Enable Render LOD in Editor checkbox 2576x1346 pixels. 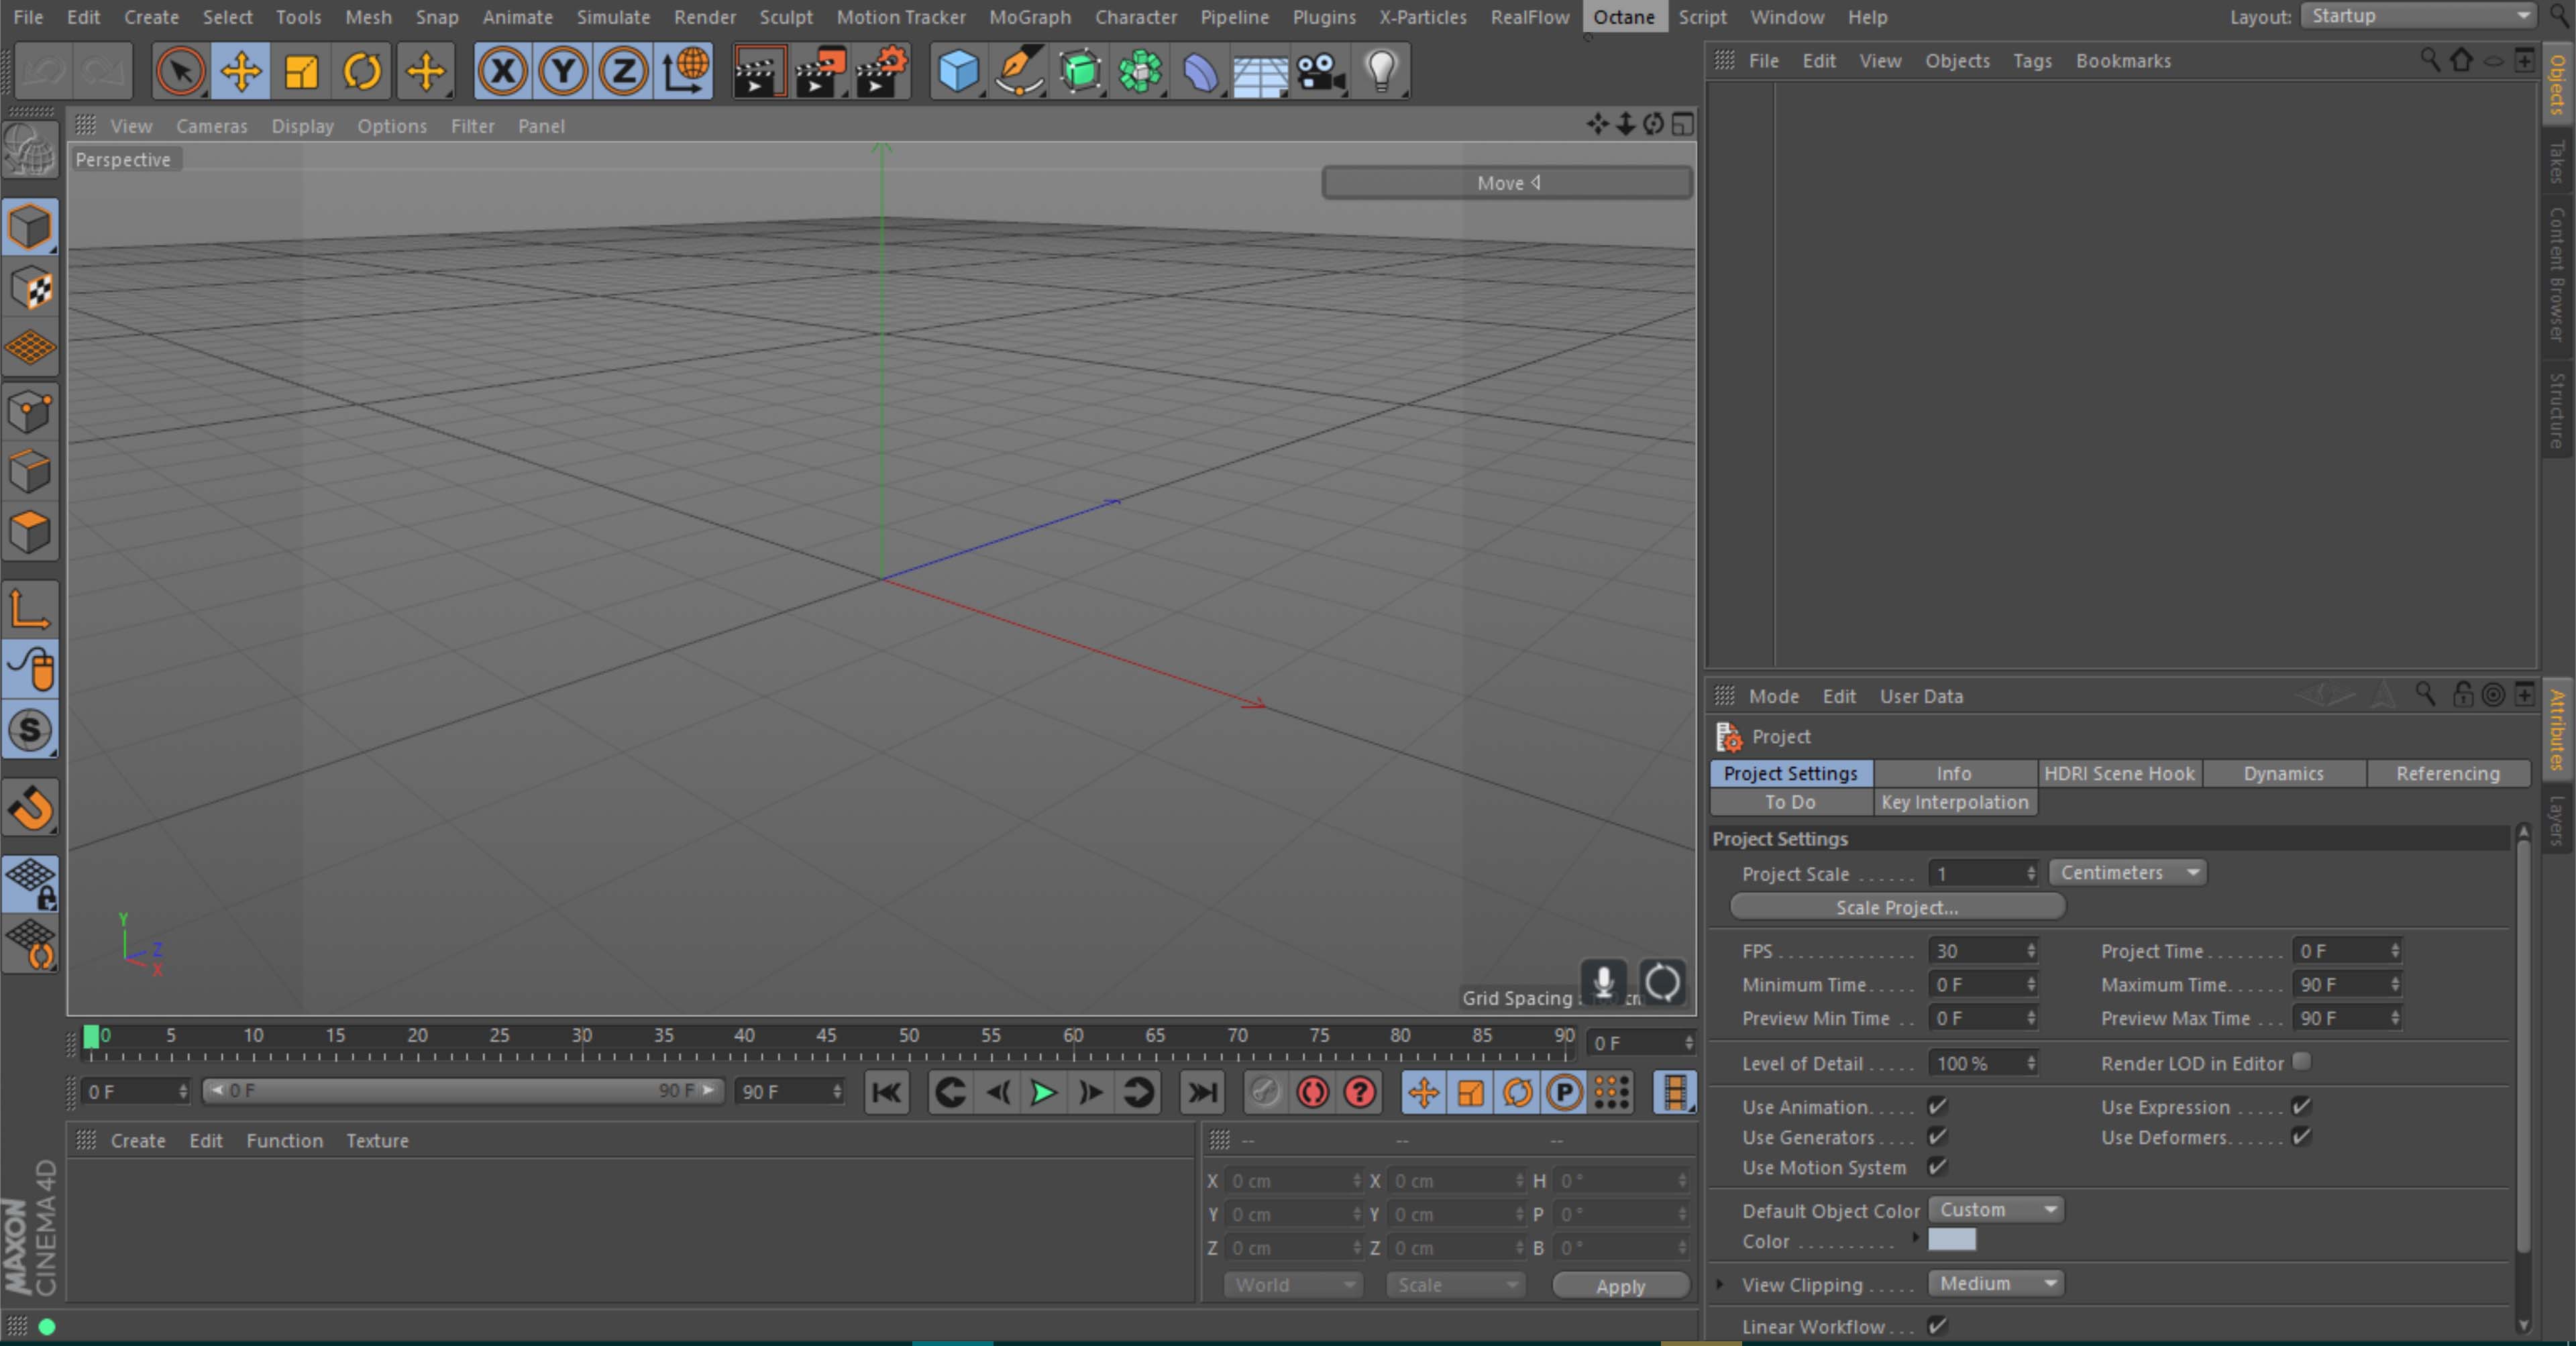coord(2301,1062)
